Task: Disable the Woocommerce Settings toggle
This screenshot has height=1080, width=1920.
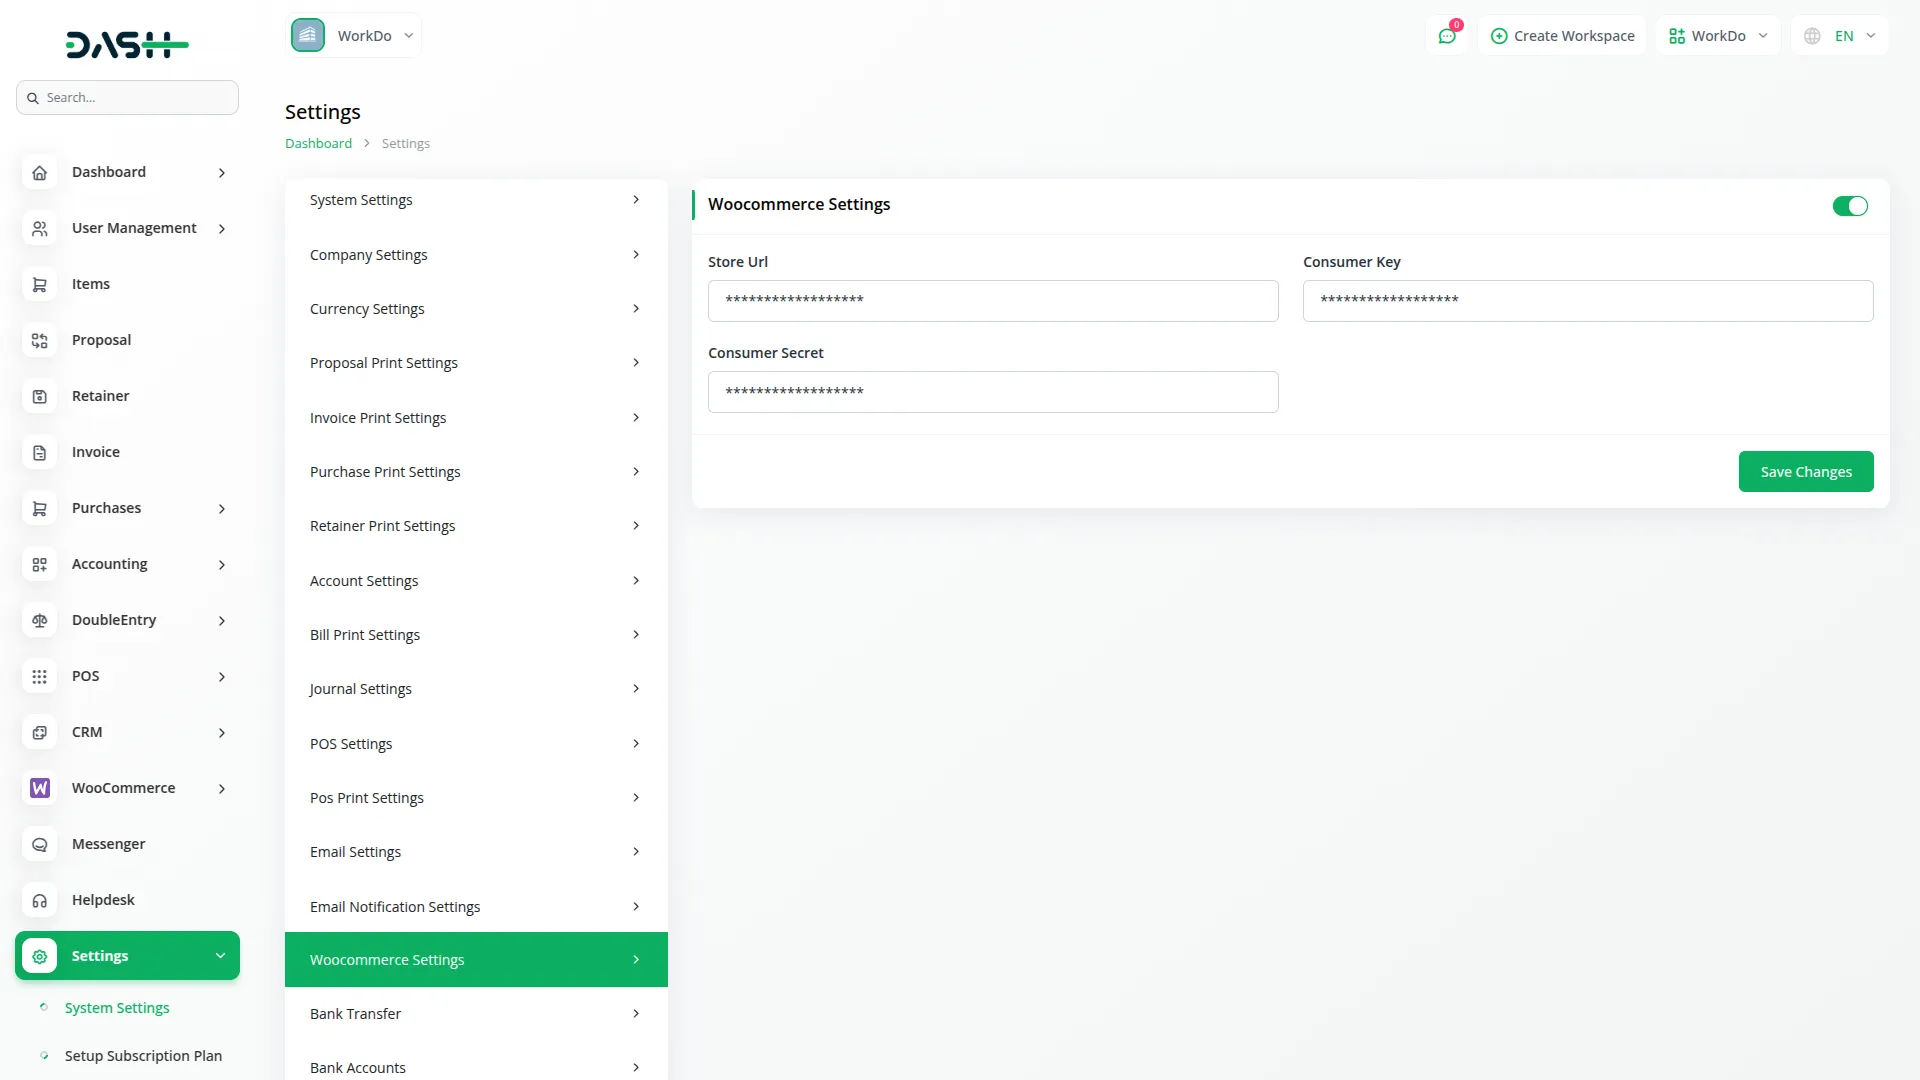Action: [x=1849, y=206]
